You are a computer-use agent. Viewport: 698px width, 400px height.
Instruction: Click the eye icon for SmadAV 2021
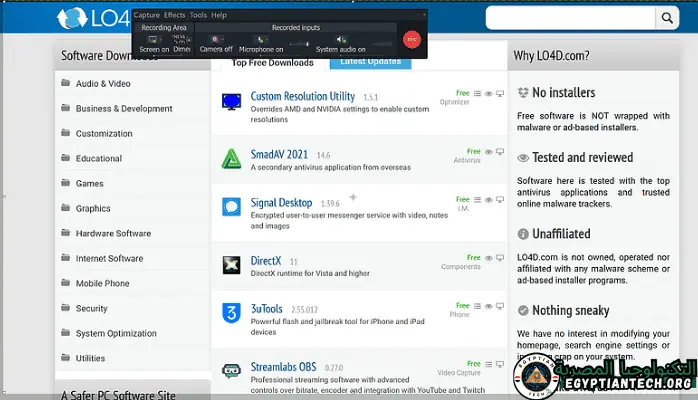489,152
